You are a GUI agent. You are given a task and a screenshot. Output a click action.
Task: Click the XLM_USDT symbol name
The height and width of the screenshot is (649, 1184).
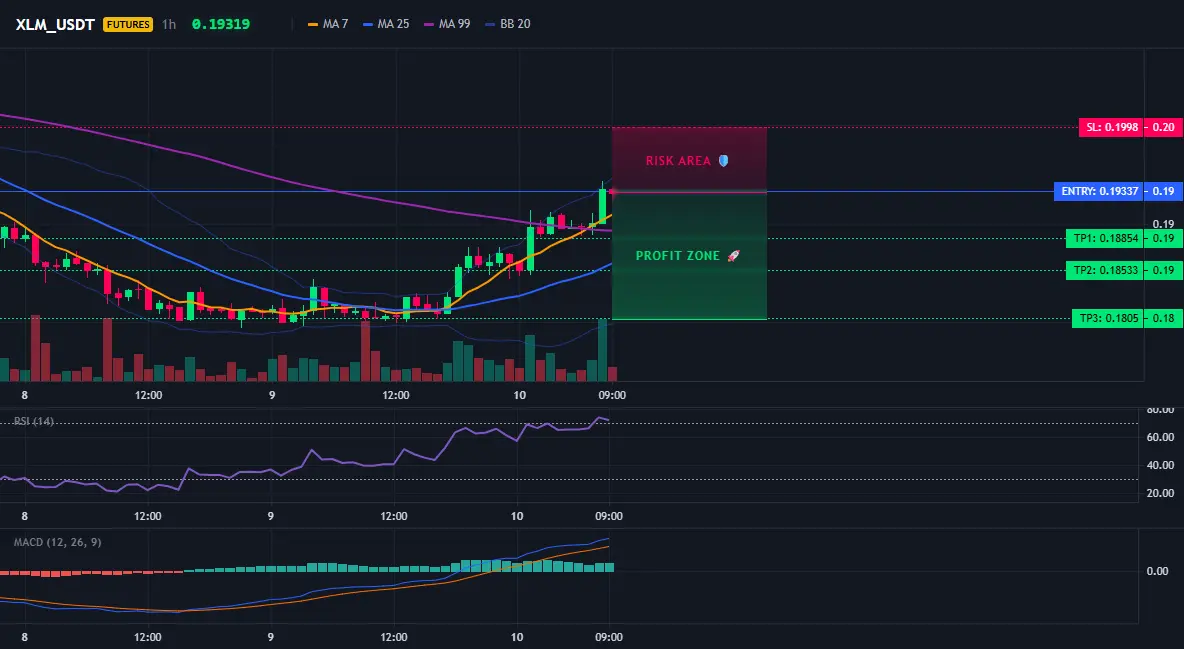pos(54,24)
